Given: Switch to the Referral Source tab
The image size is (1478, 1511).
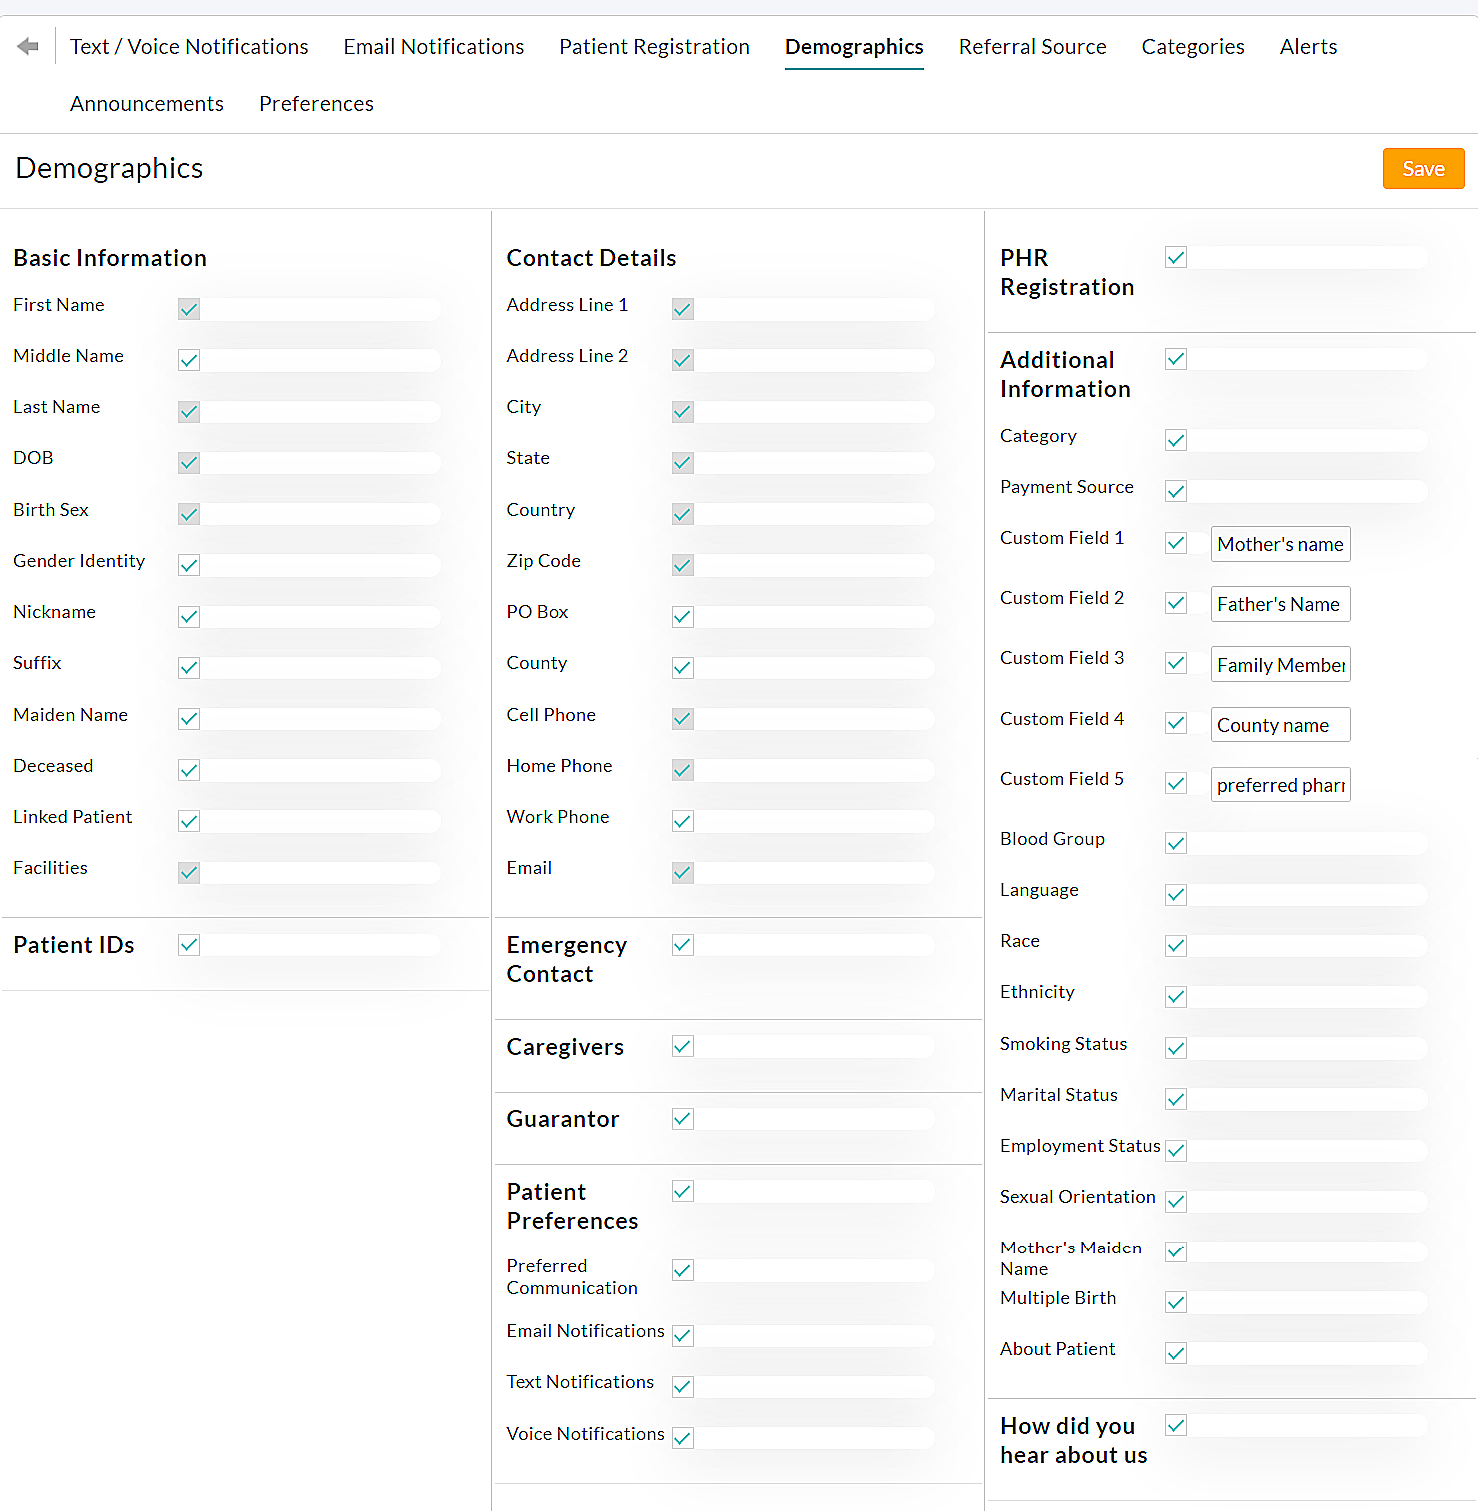Looking at the screenshot, I should point(1032,47).
